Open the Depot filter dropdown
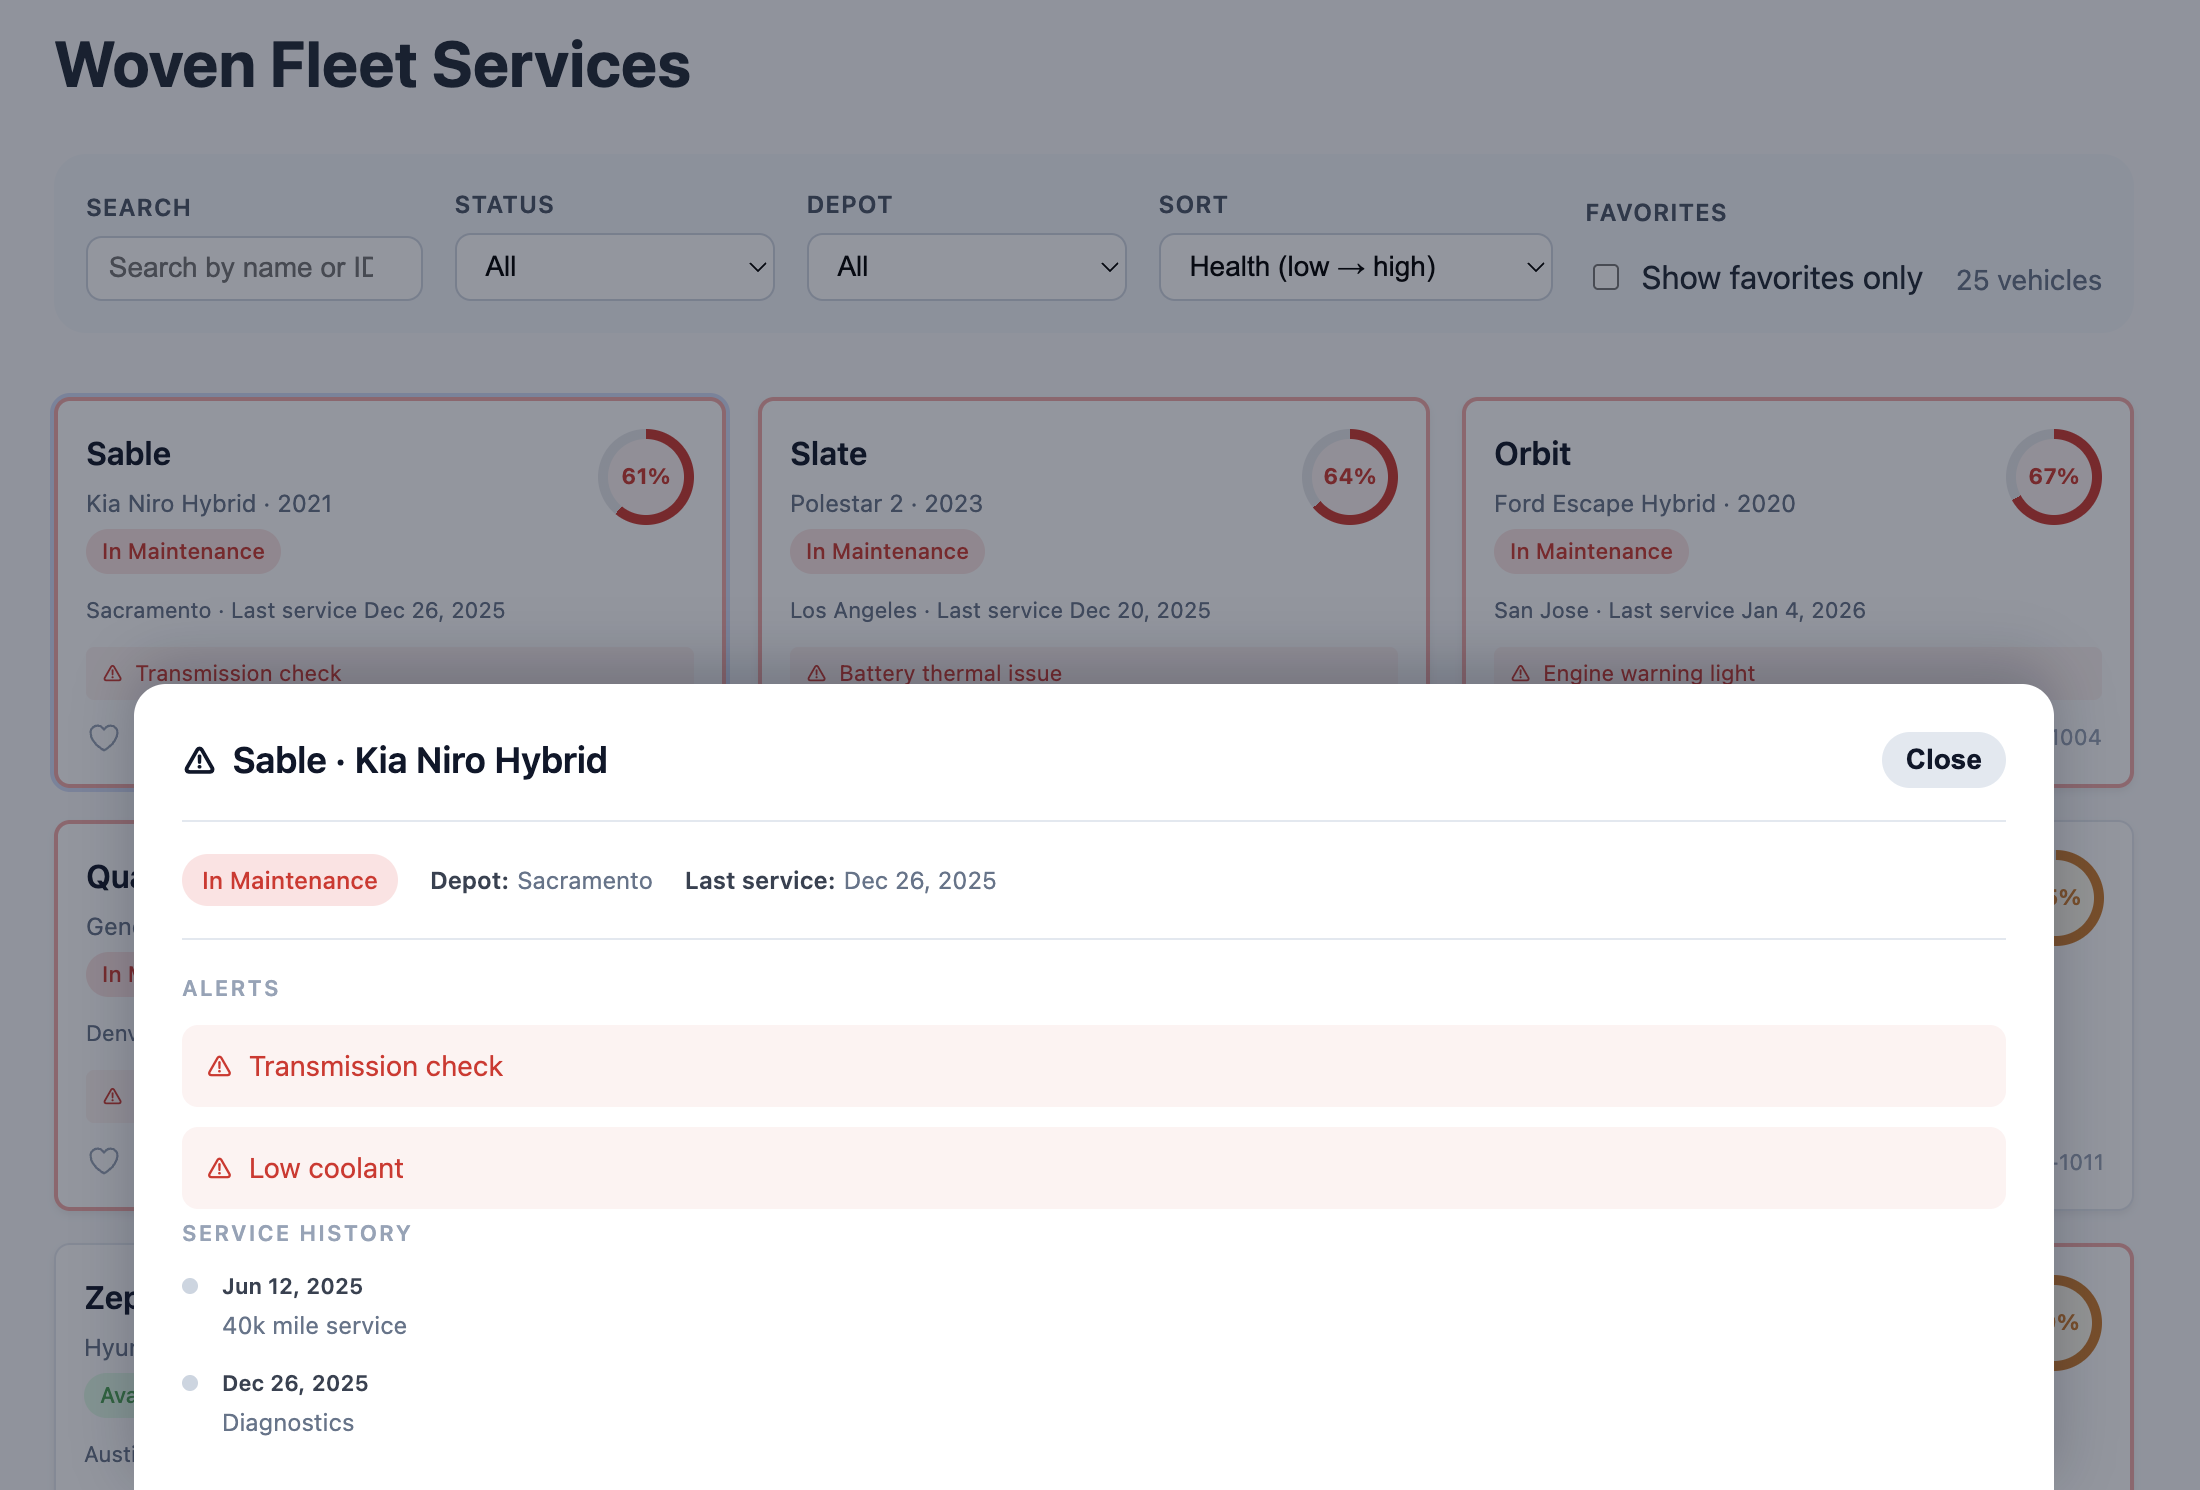Image resolution: width=2200 pixels, height=1490 pixels. click(x=966, y=267)
